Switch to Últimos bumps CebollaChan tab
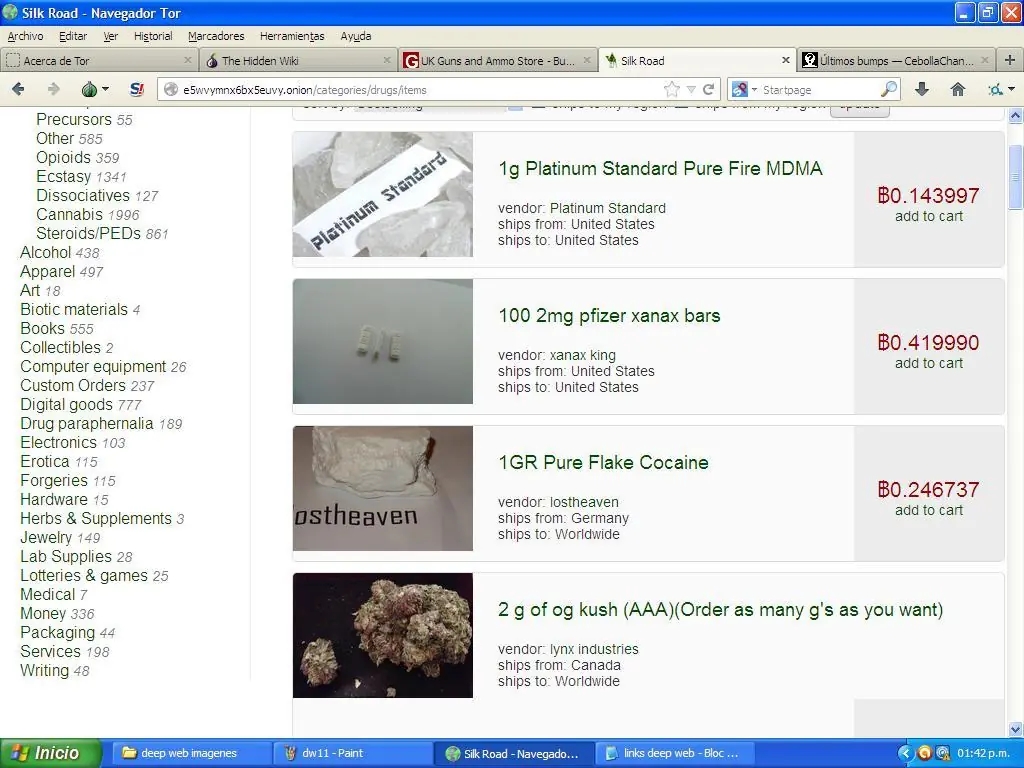1024x768 pixels. pyautogui.click(x=896, y=60)
